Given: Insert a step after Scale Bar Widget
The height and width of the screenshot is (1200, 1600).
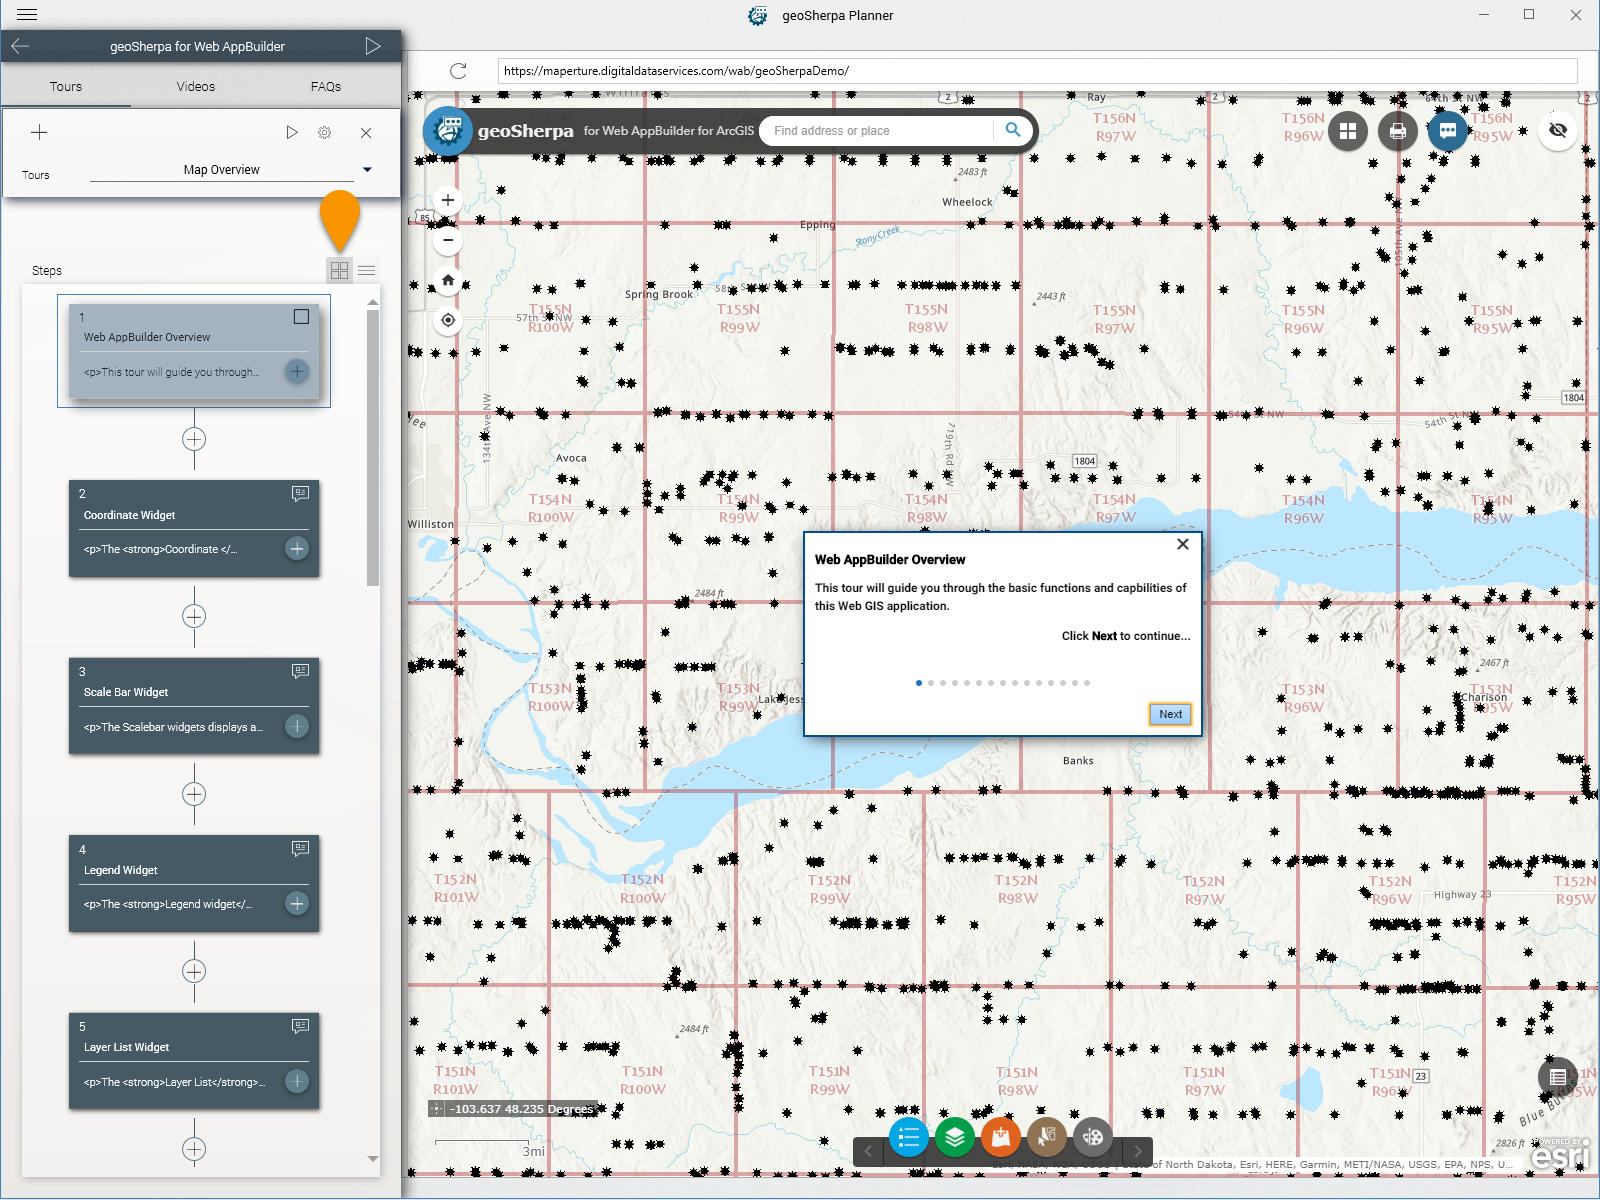Looking at the screenshot, I should click(194, 794).
